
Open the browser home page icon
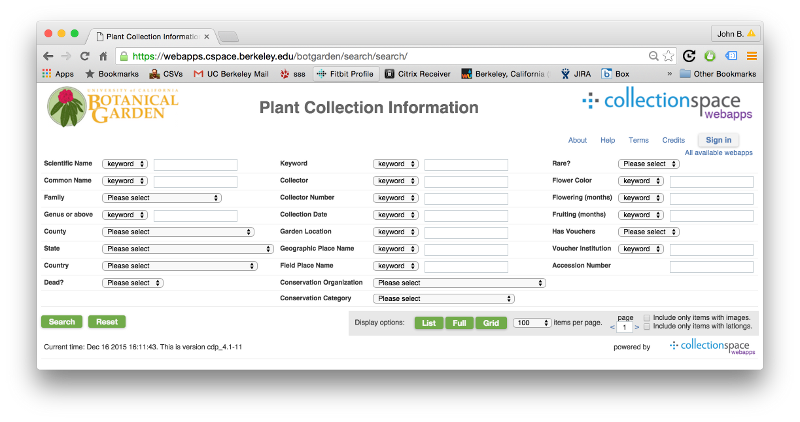click(104, 56)
